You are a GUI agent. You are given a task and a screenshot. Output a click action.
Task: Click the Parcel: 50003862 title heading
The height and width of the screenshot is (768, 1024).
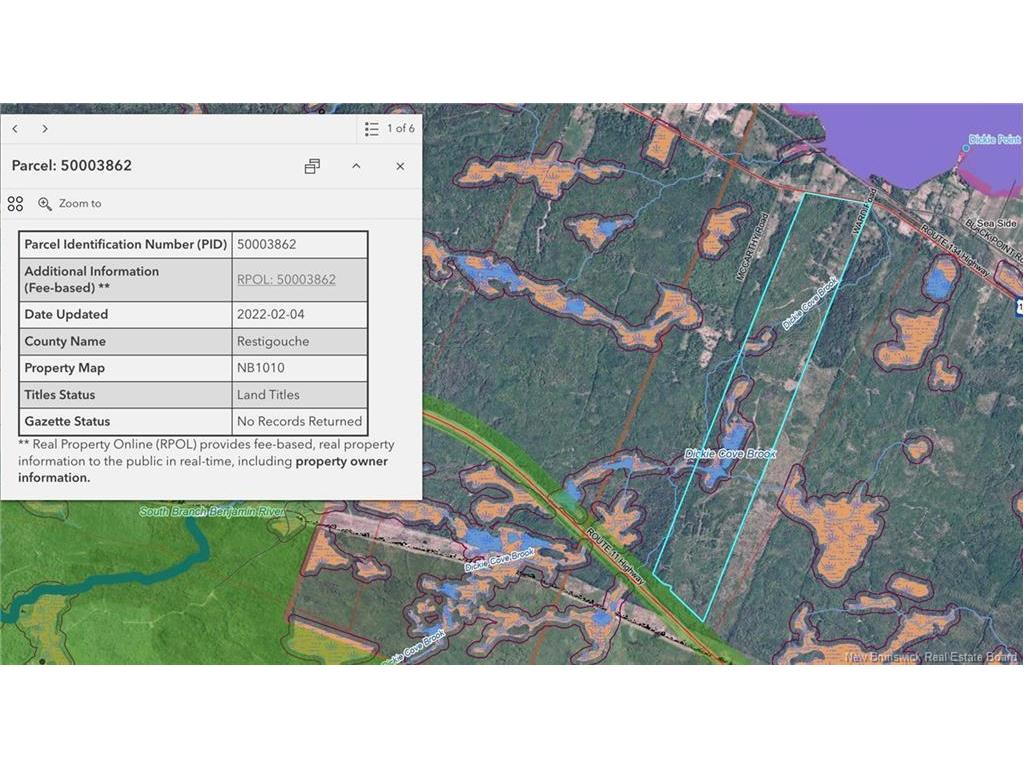(x=72, y=166)
